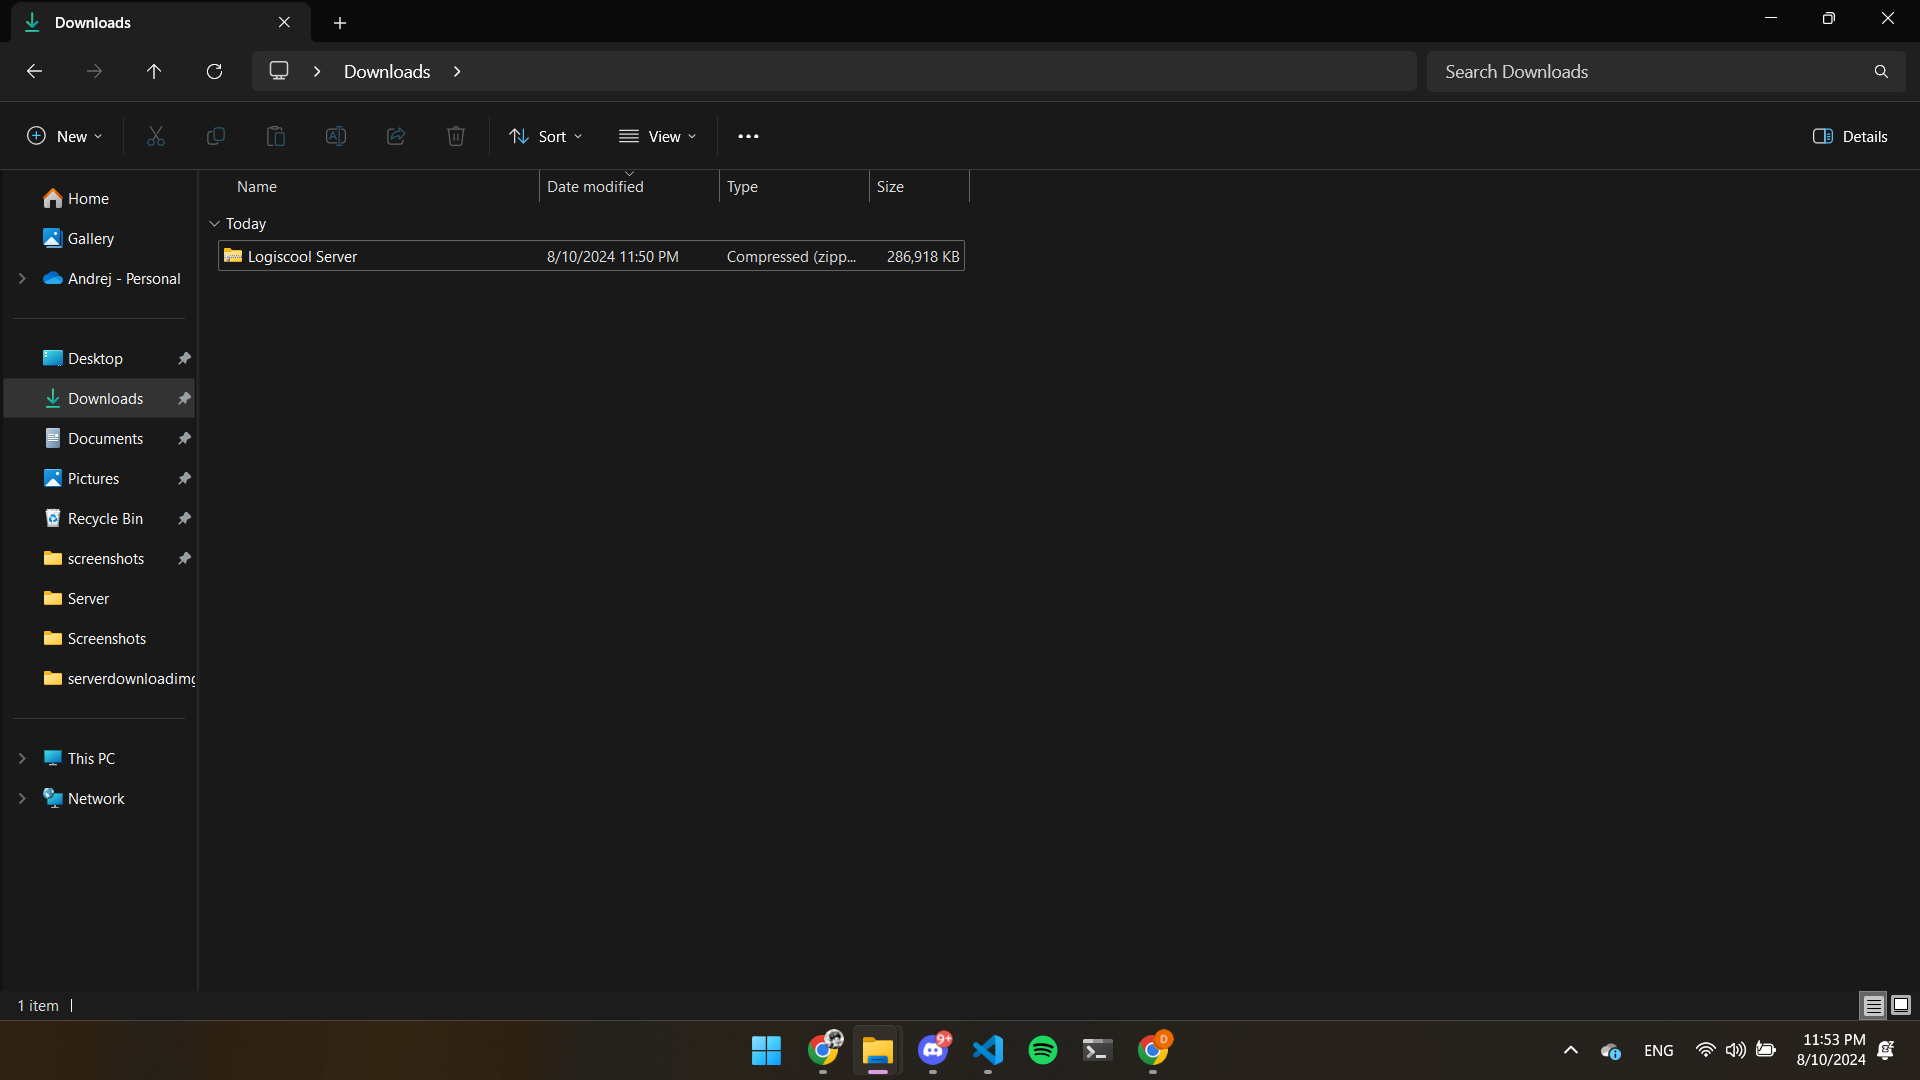The image size is (1920, 1080).
Task: Go up one folder level
Action: pyautogui.click(x=154, y=71)
